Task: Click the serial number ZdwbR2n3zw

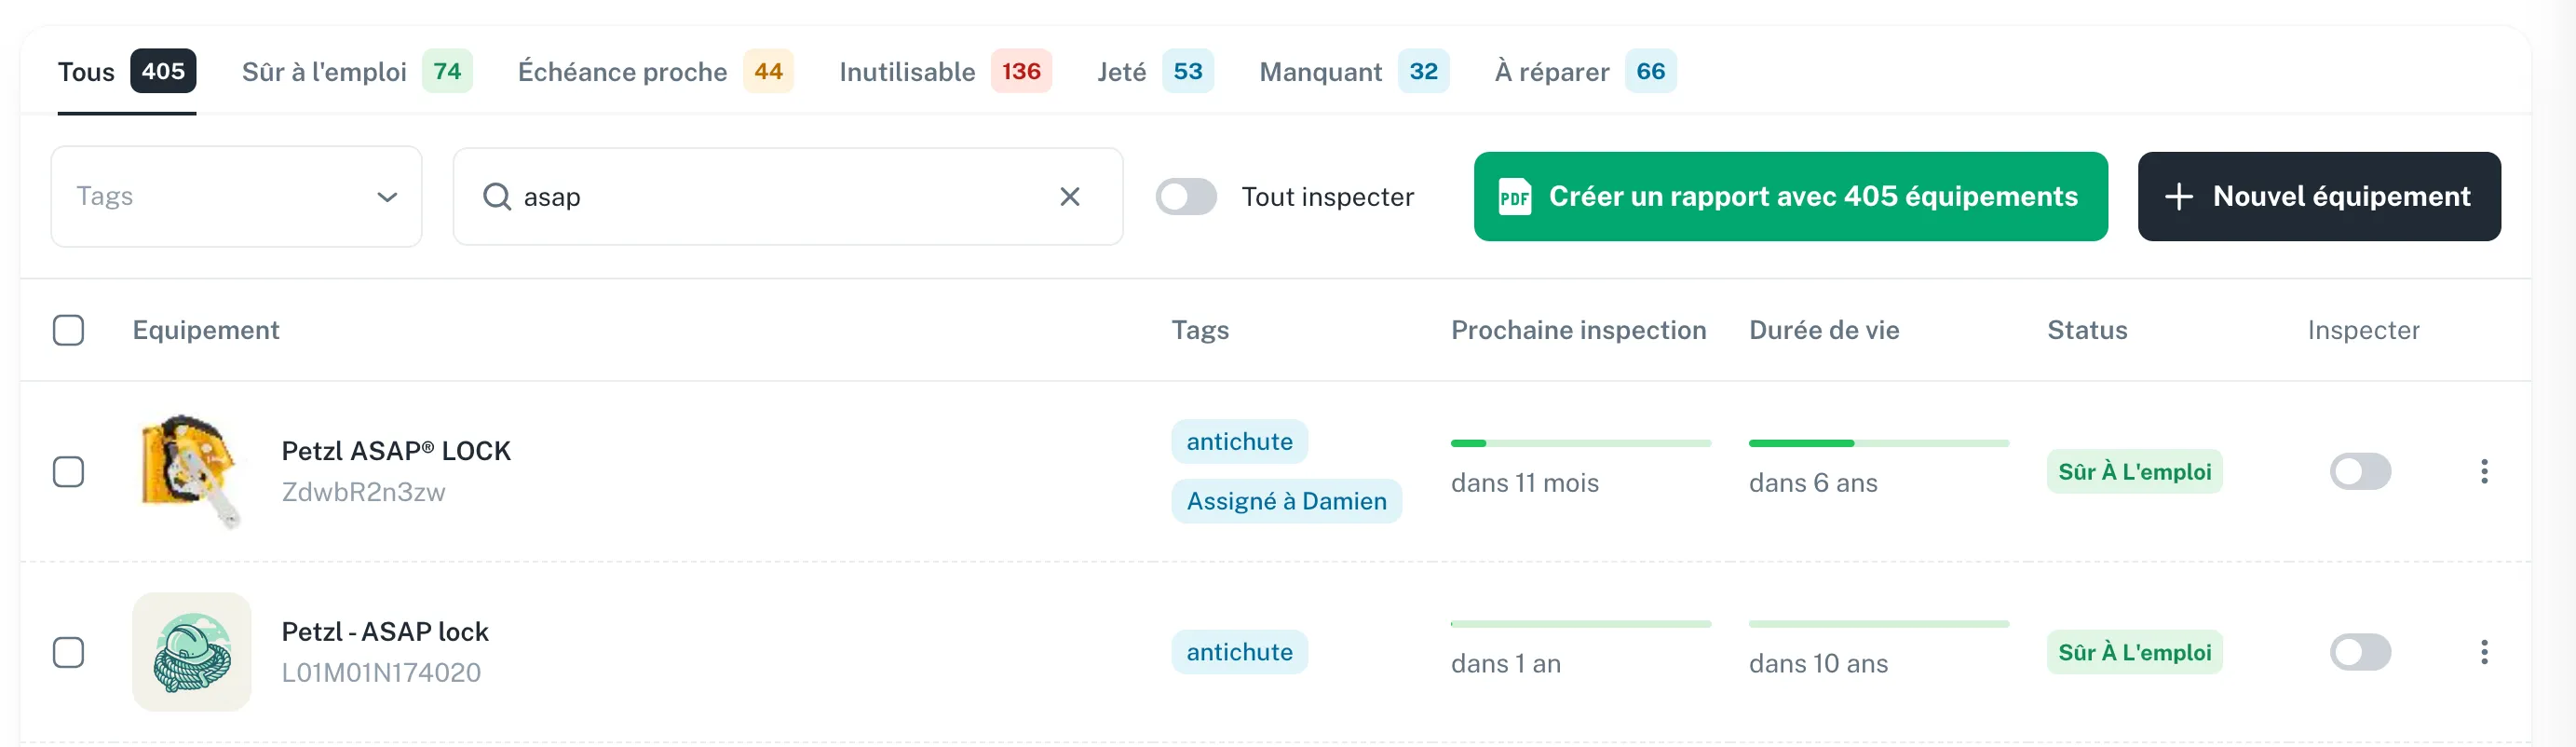Action: pyautogui.click(x=363, y=492)
